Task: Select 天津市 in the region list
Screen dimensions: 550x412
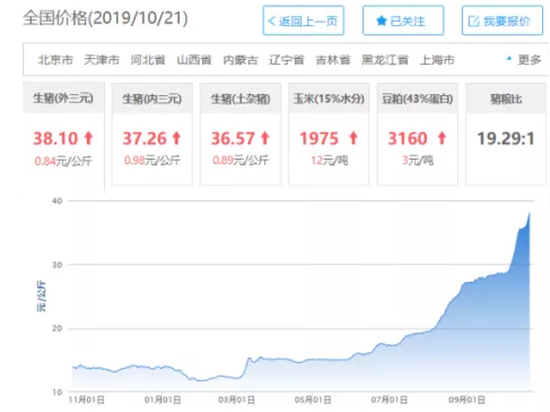Action: [102, 60]
